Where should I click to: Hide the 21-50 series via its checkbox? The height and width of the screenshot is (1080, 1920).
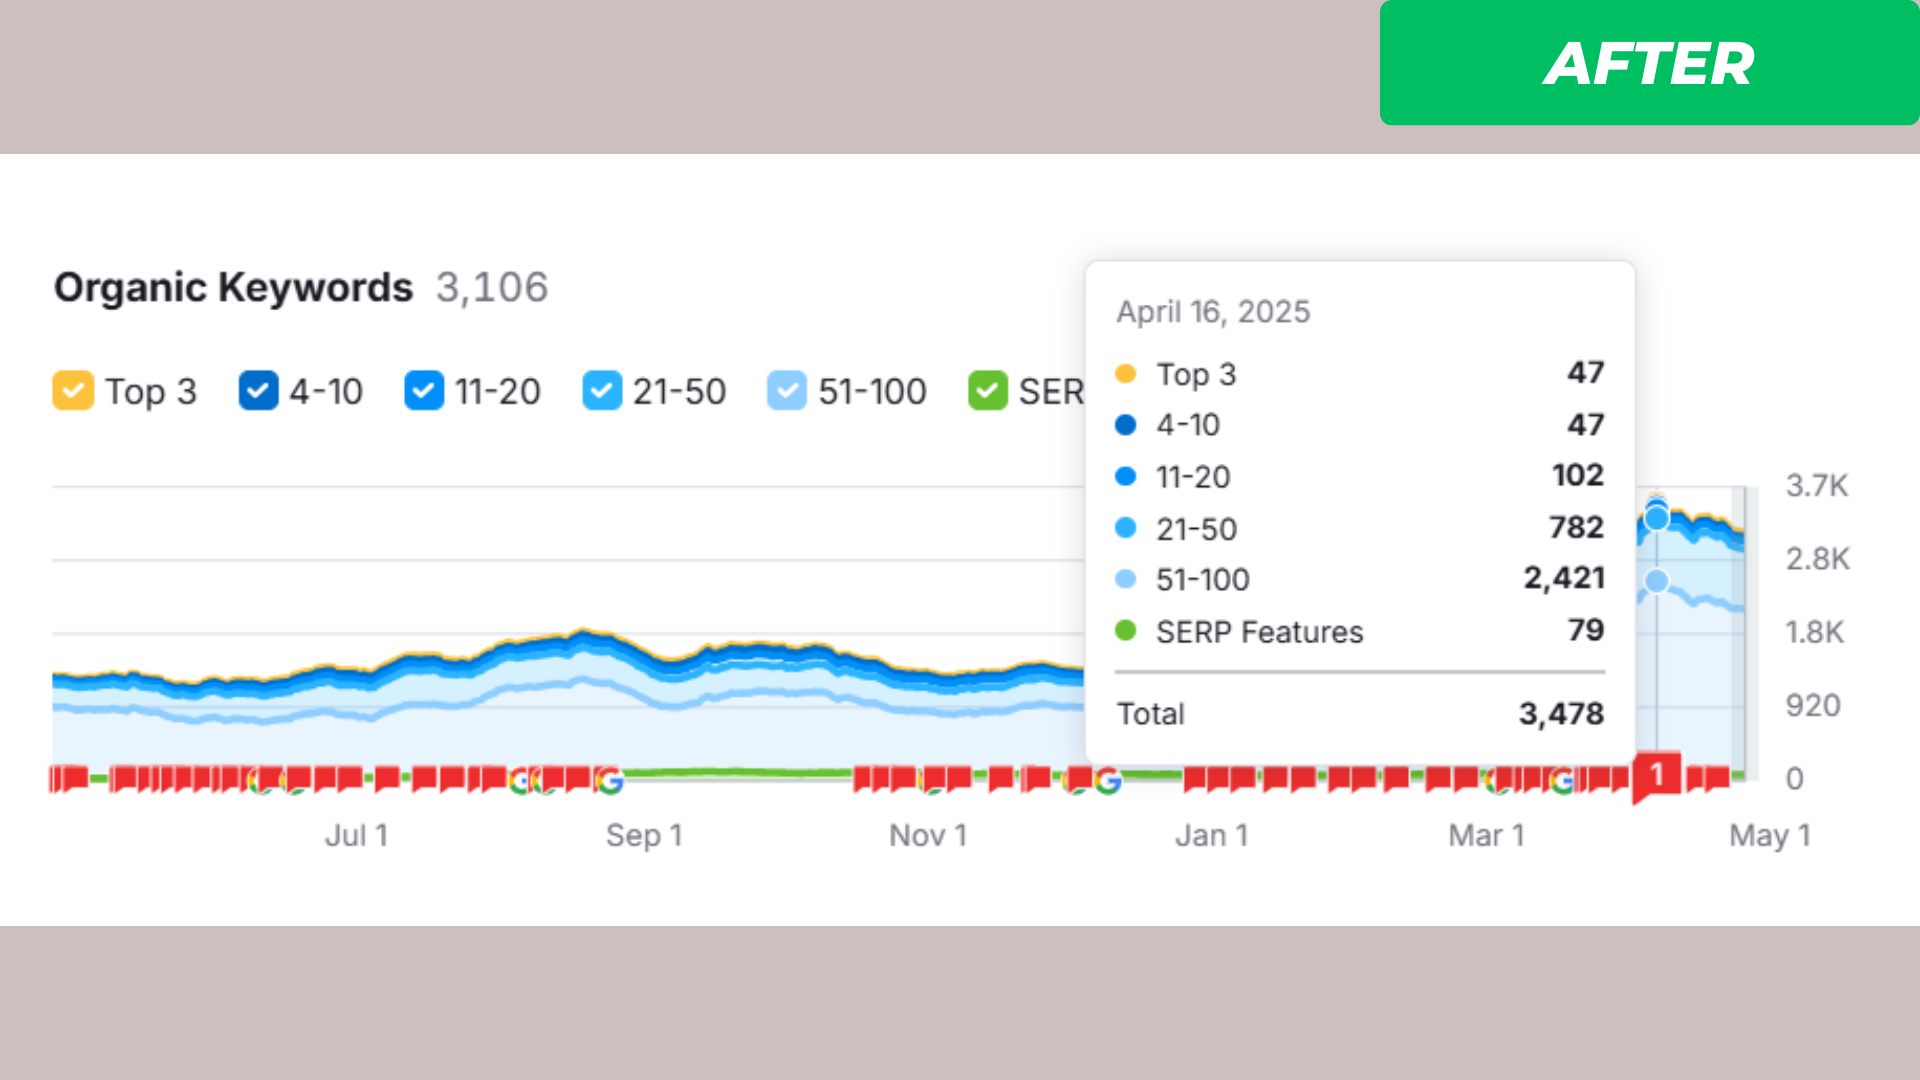[x=602, y=391]
